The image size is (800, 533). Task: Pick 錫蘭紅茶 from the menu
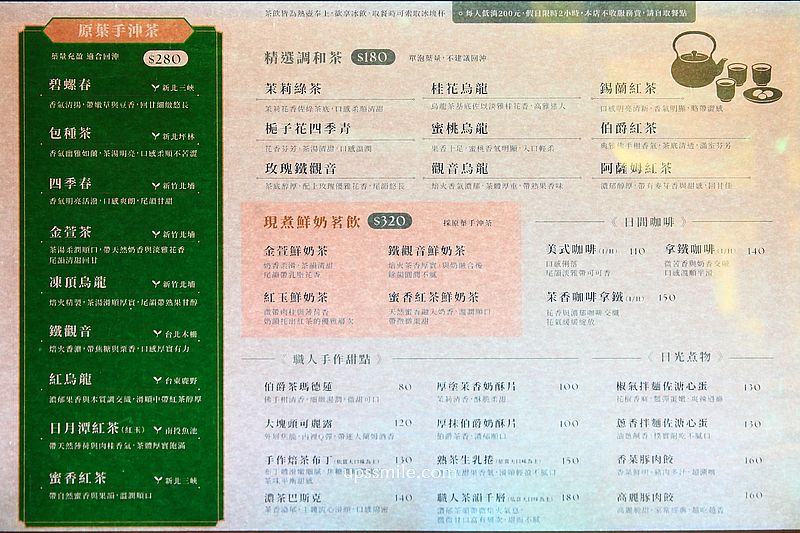click(629, 88)
